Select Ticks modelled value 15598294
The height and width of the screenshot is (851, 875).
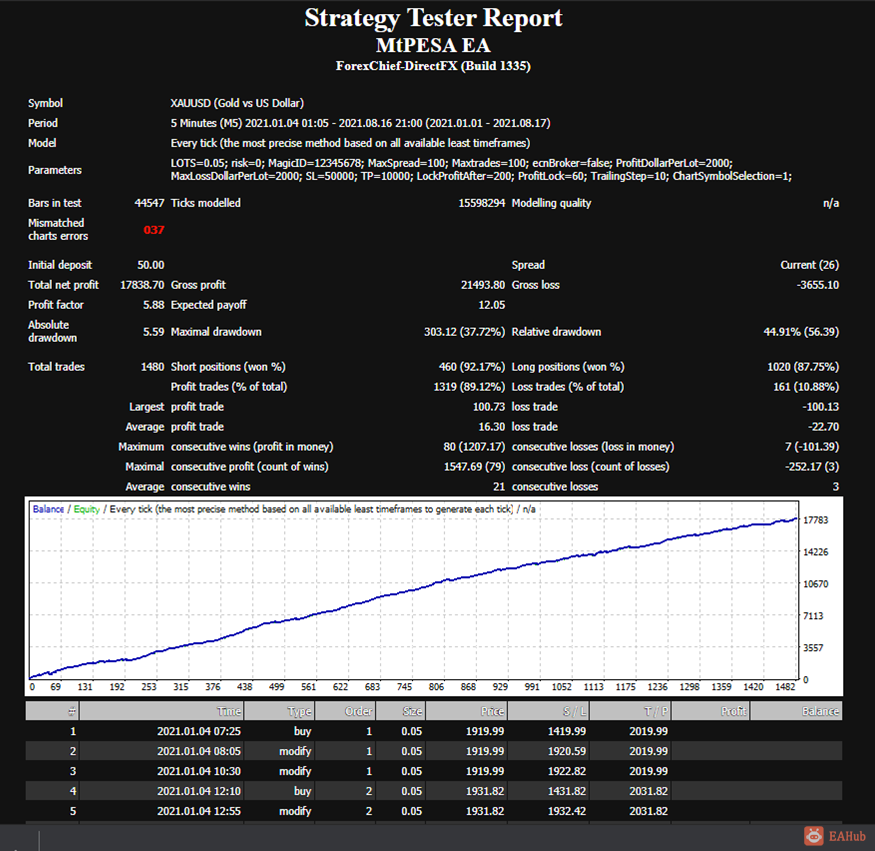point(482,203)
